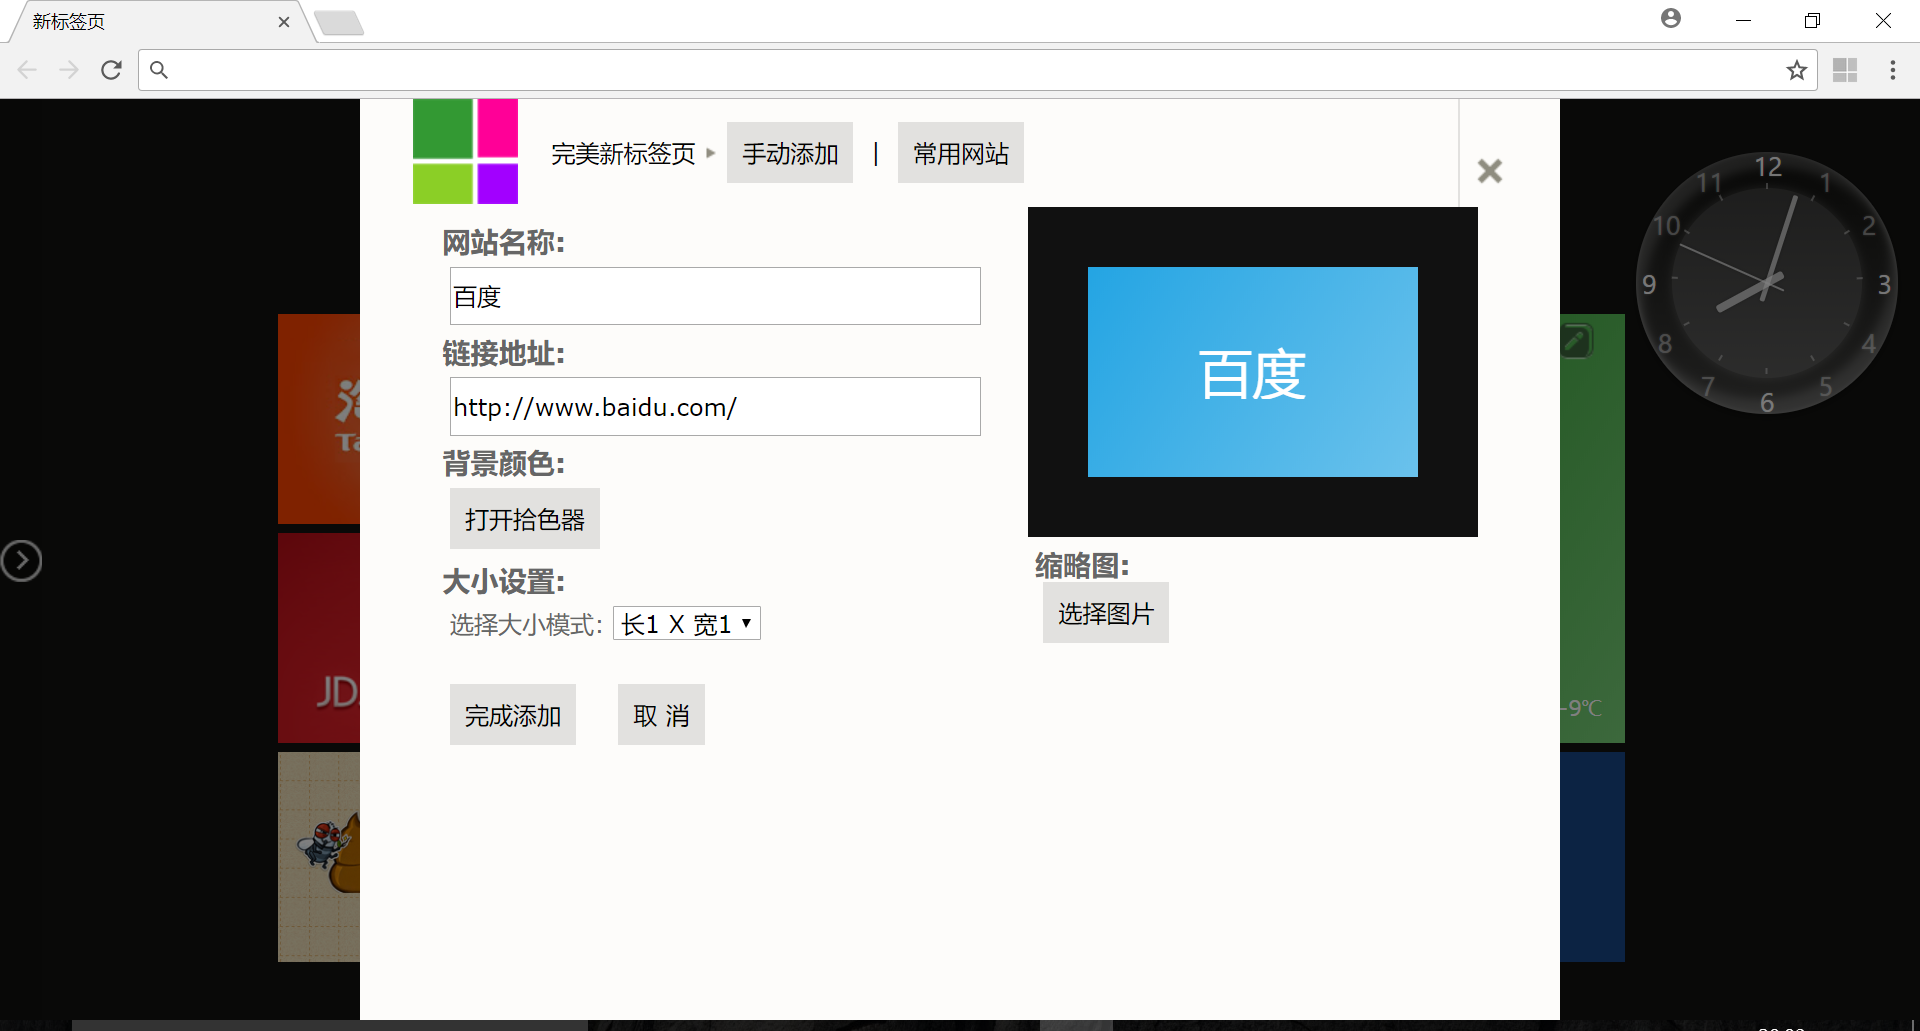1920x1031 pixels.
Task: Minimize the browser window
Action: [1743, 20]
